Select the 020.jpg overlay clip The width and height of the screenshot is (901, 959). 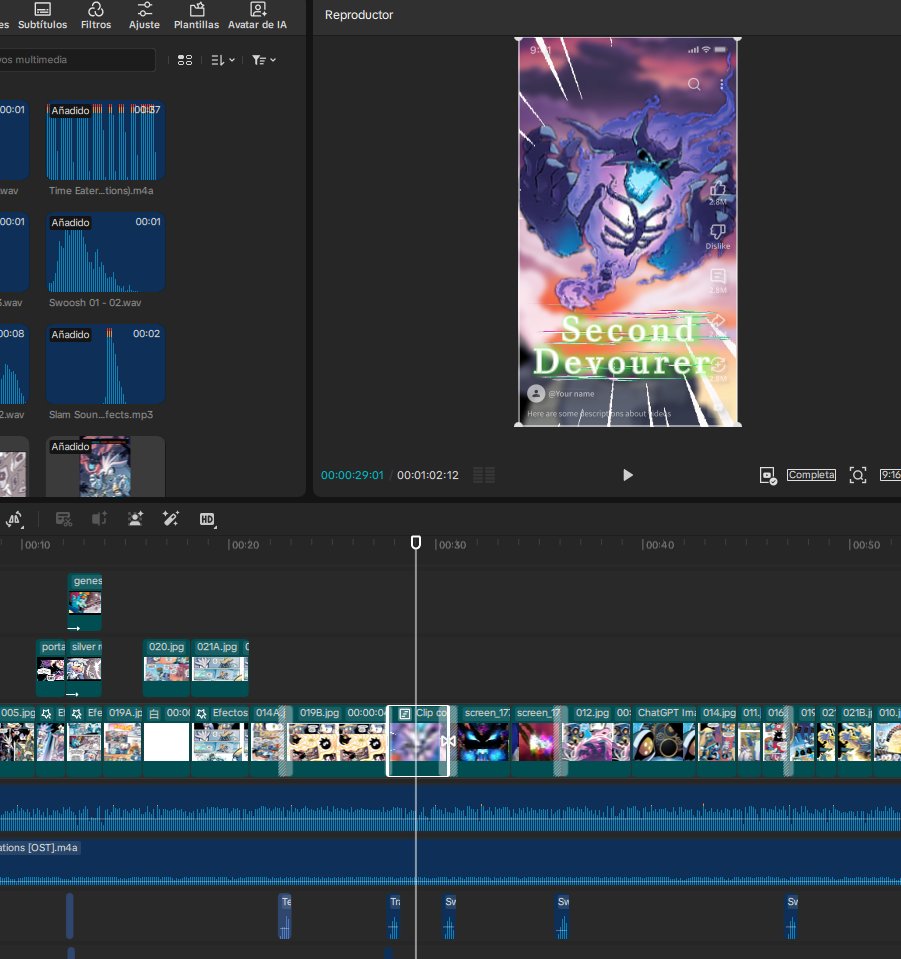(x=166, y=668)
